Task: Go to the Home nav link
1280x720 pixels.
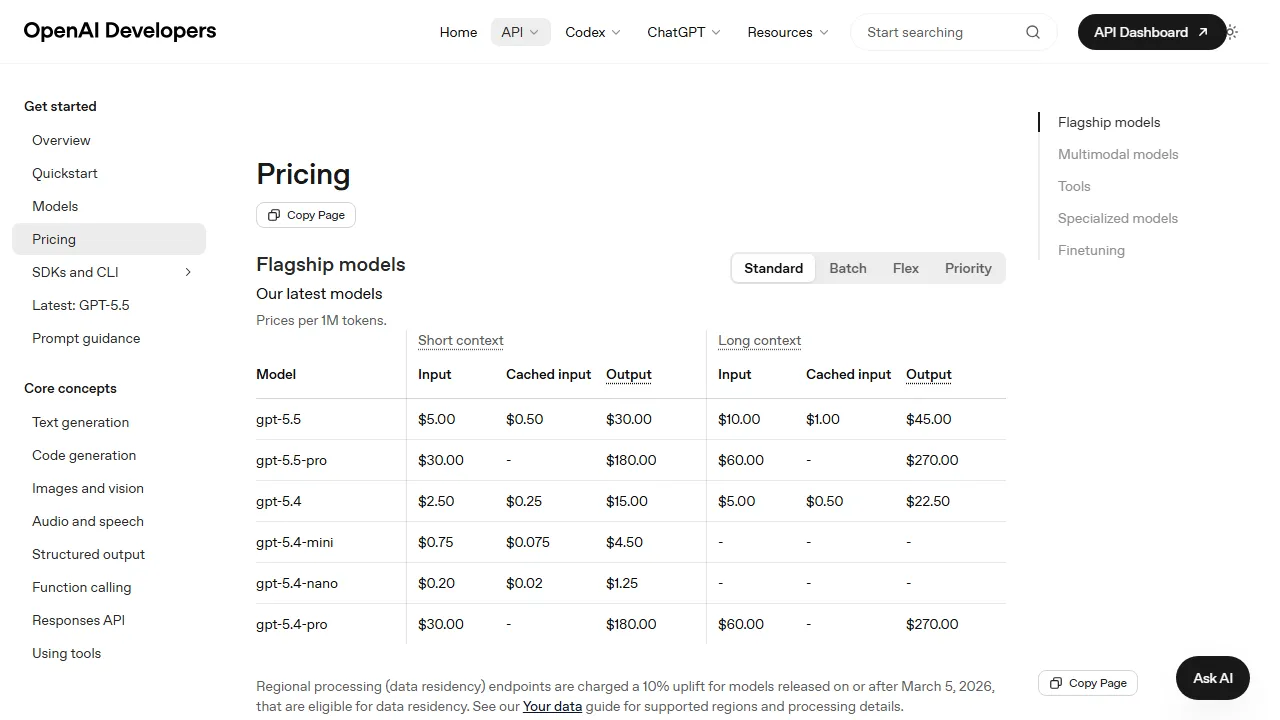Action: click(458, 32)
